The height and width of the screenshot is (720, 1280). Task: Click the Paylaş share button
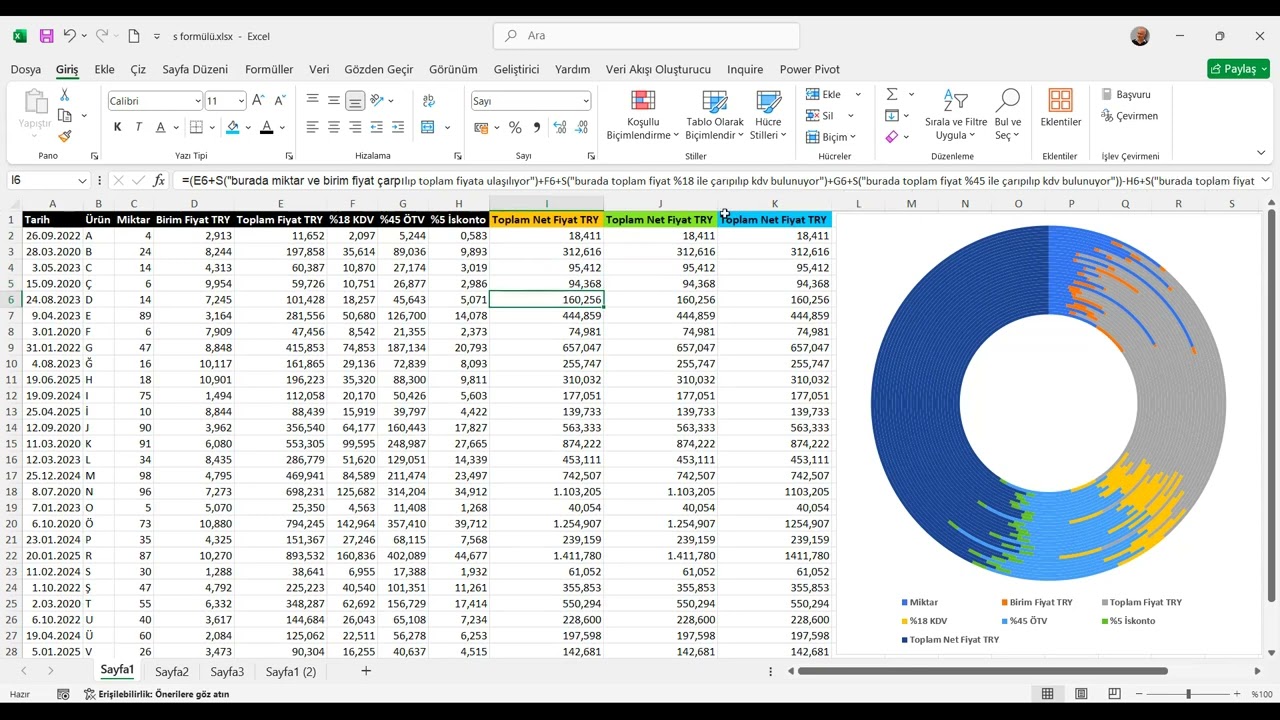1238,69
